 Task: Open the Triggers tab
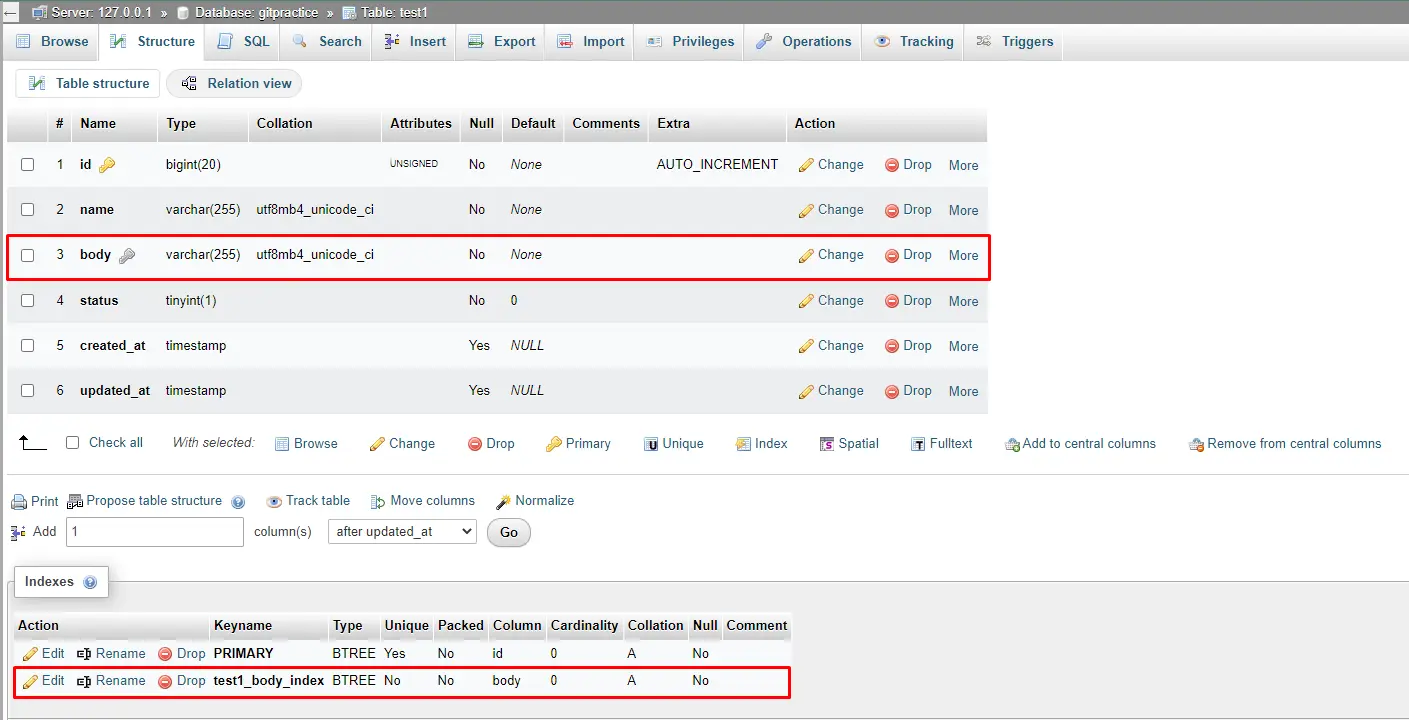click(x=1014, y=41)
